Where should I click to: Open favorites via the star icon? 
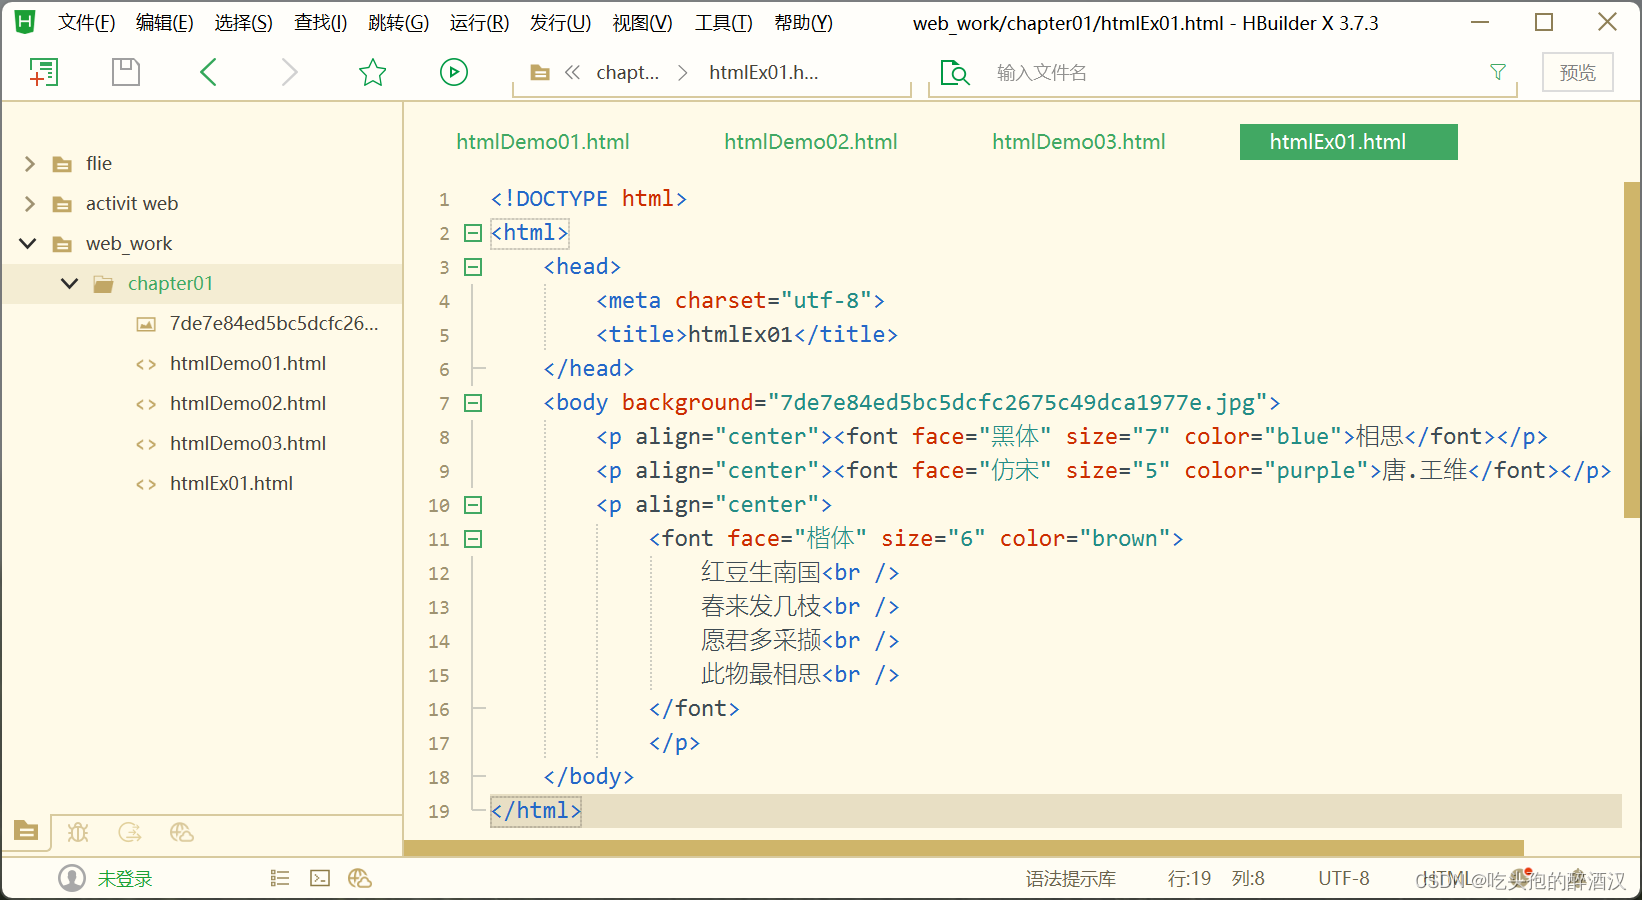click(x=372, y=71)
